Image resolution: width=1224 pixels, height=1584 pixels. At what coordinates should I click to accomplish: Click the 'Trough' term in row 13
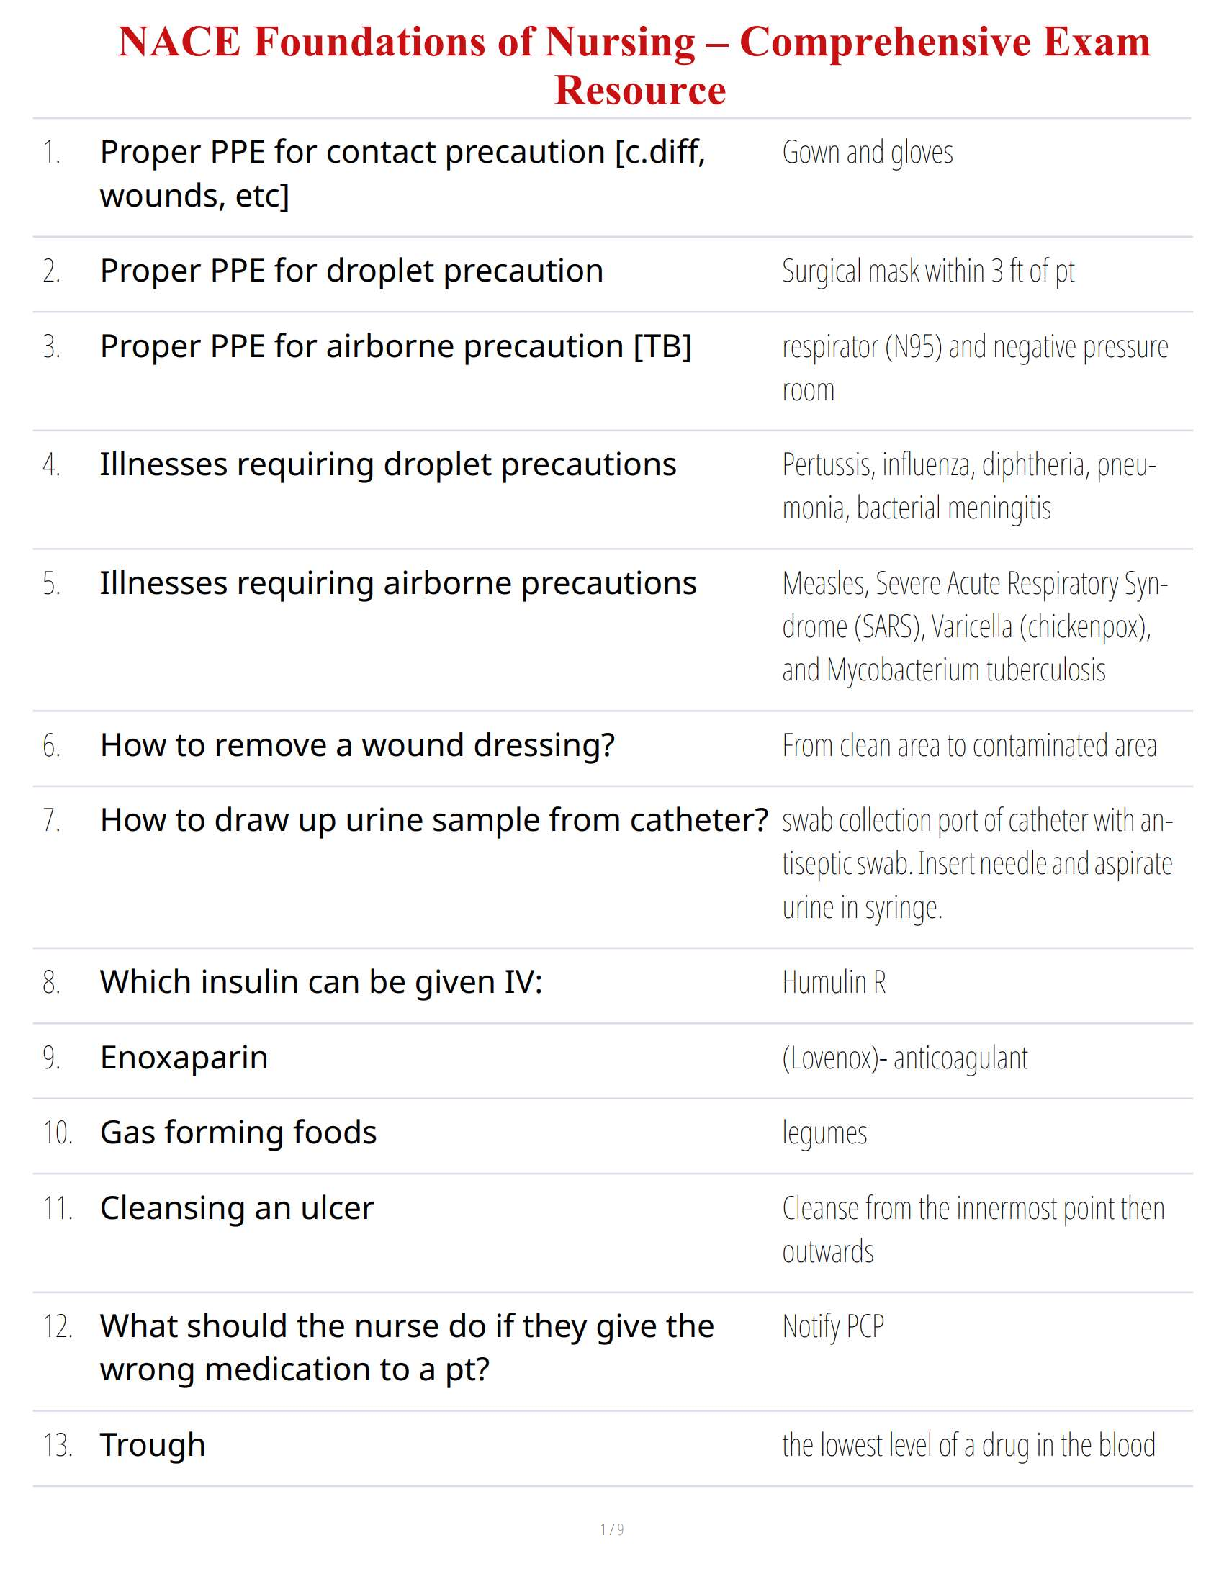coord(153,1446)
